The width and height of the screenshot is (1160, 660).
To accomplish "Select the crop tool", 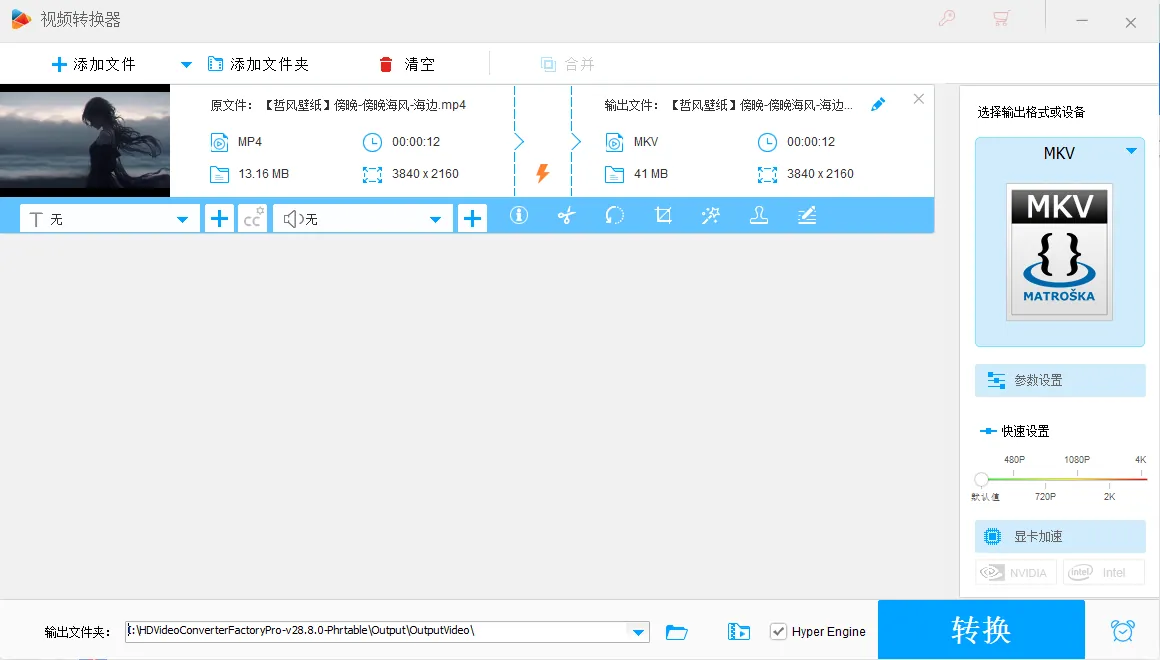I will (x=663, y=215).
